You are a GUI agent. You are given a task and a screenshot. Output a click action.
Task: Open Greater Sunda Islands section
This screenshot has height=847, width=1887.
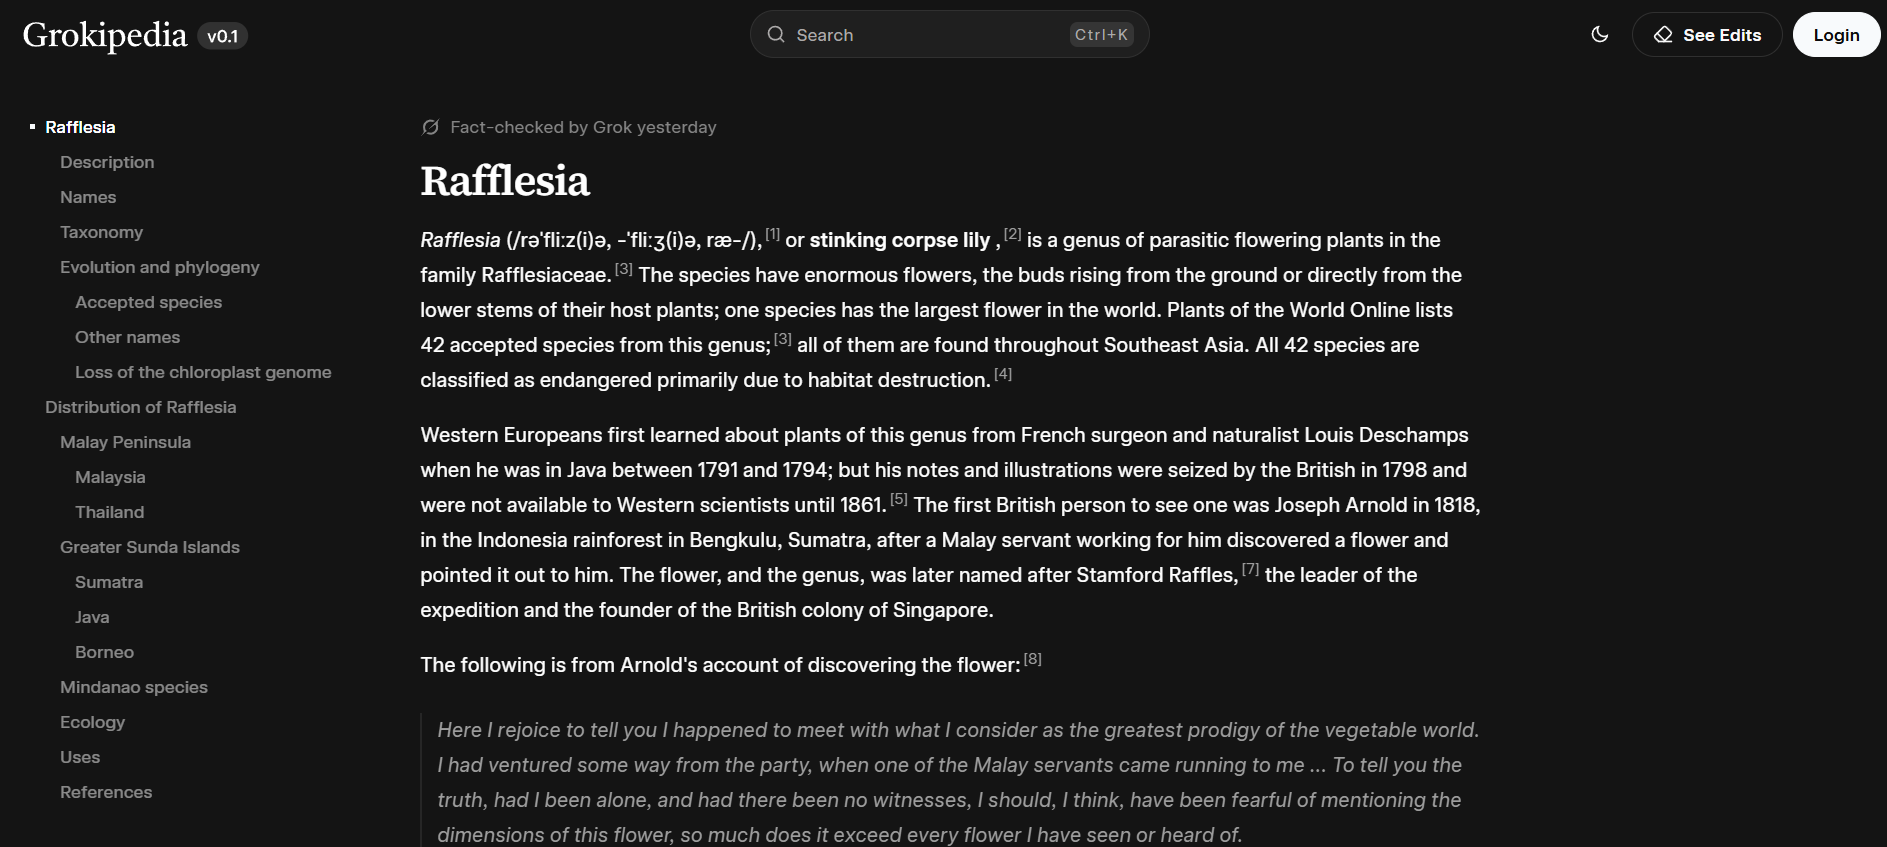150,547
